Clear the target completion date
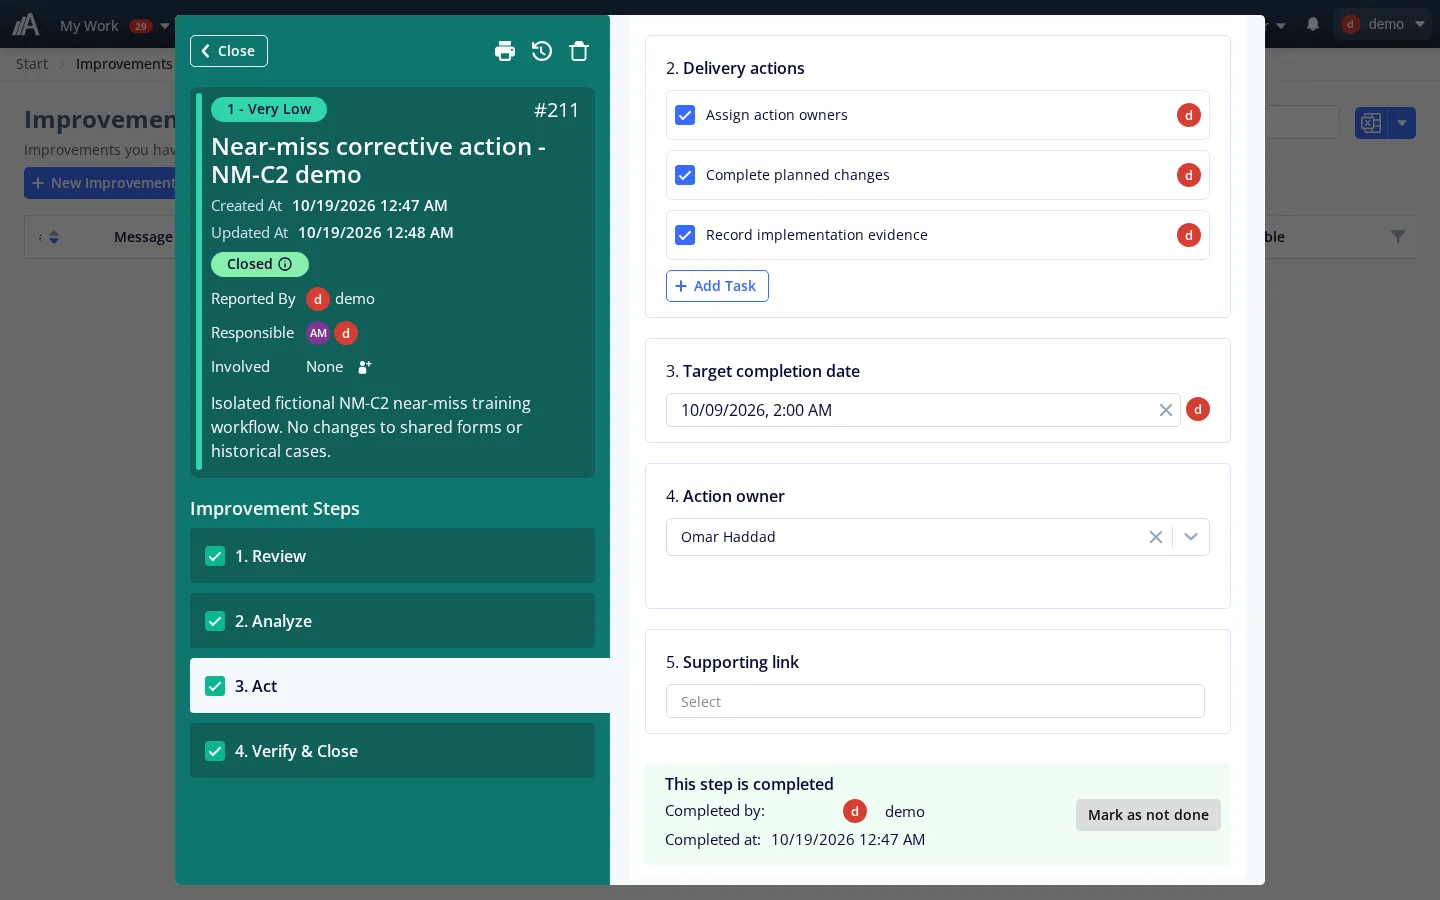 click(x=1165, y=410)
